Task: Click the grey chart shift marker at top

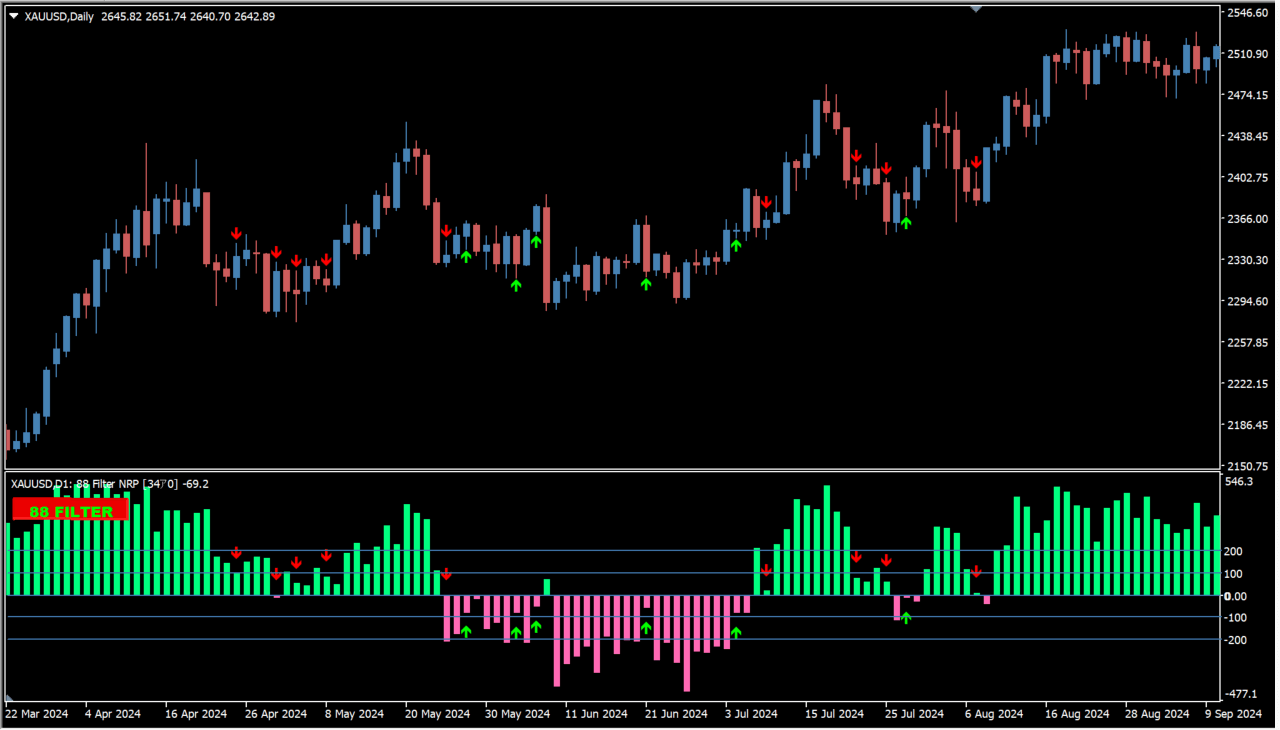Action: click(x=976, y=8)
